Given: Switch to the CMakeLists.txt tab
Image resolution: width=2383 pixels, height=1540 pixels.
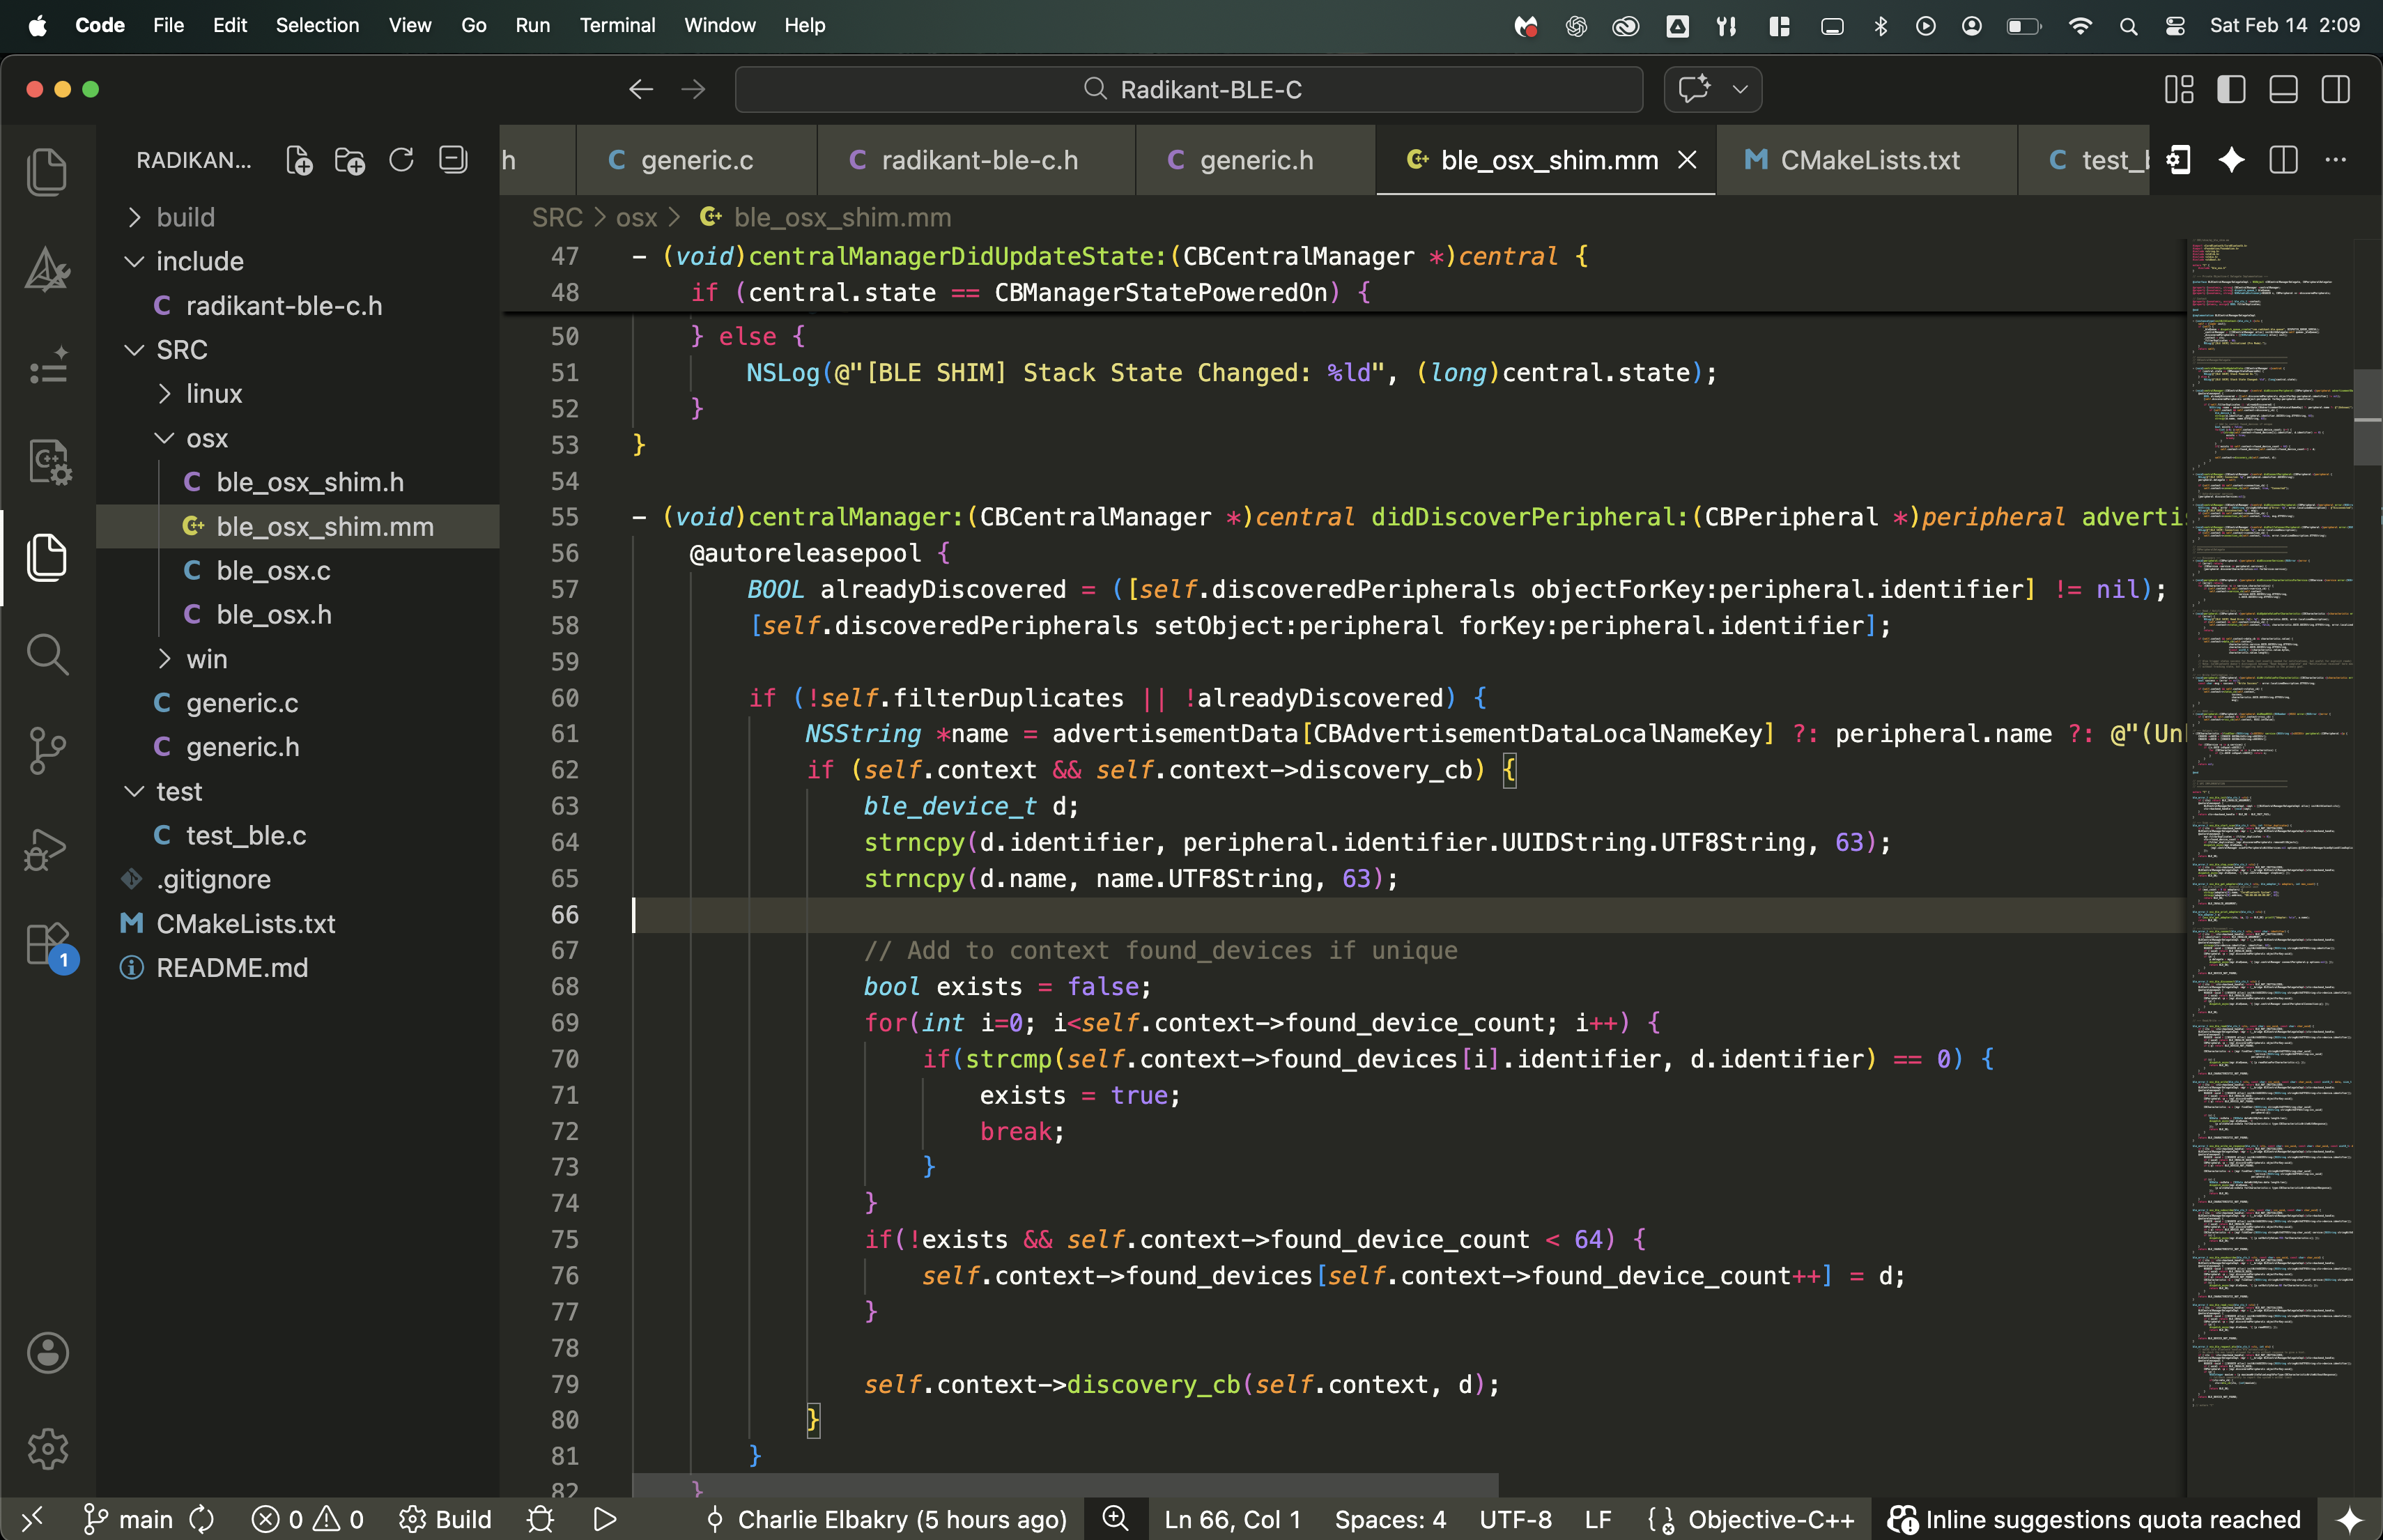Looking at the screenshot, I should pyautogui.click(x=1866, y=160).
